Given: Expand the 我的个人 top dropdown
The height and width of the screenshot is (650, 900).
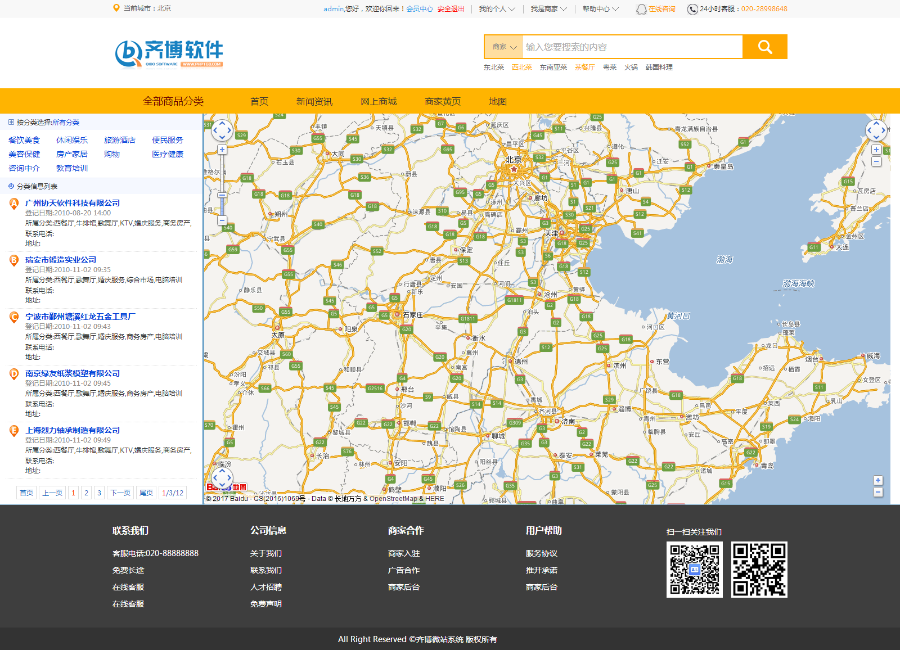Looking at the screenshot, I should click(496, 9).
